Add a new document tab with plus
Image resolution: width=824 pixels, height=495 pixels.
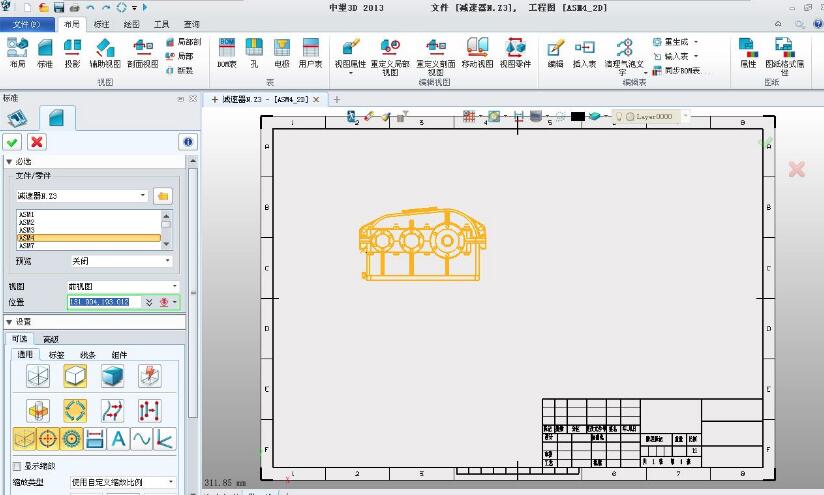point(337,99)
